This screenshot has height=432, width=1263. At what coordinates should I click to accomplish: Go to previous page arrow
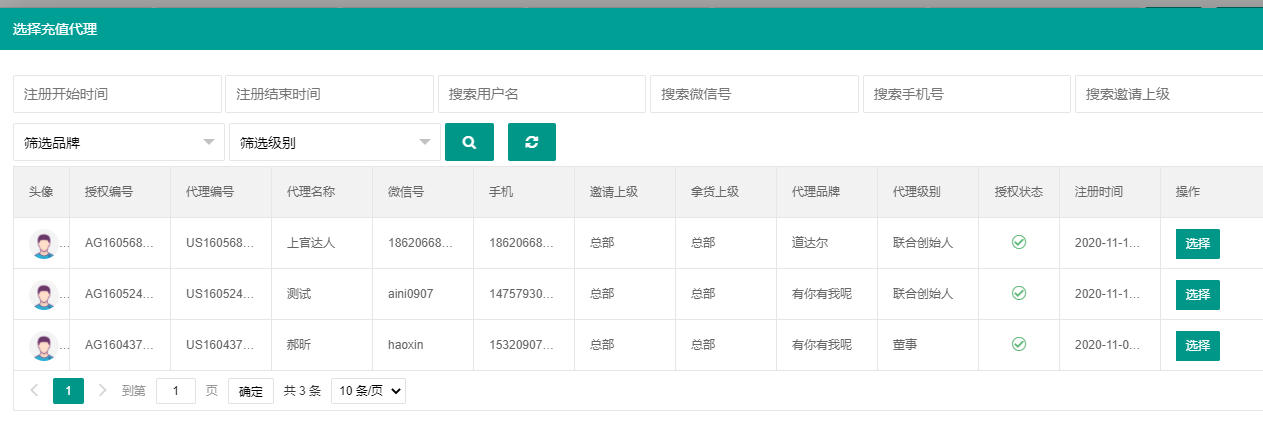[34, 391]
